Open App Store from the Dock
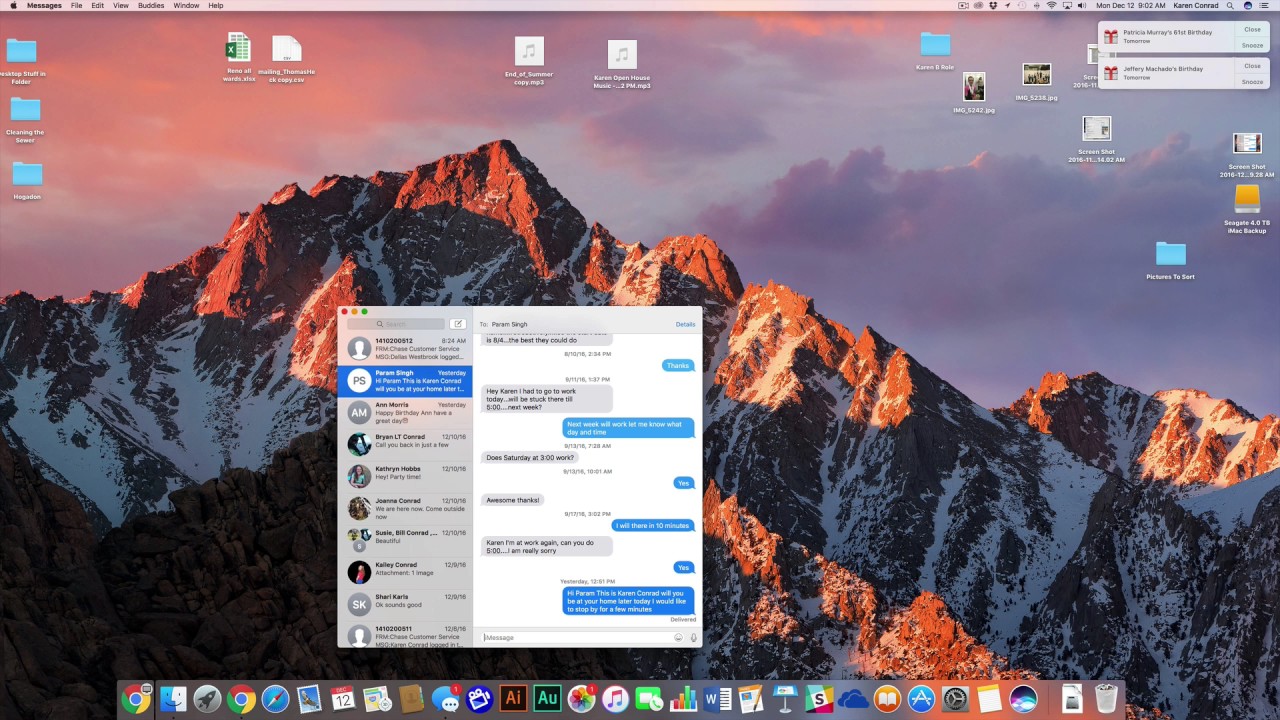The image size is (1280, 720). pos(921,699)
